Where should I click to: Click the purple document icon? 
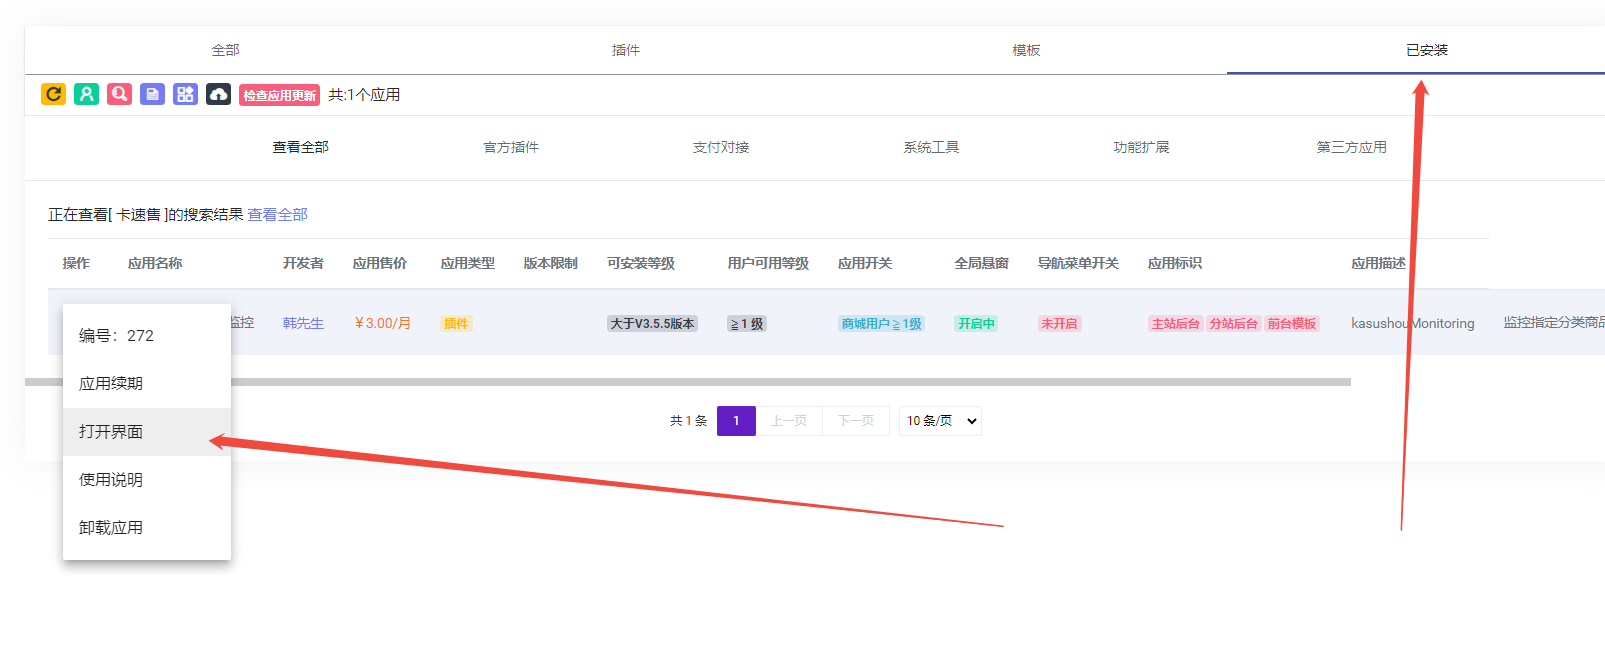pos(152,94)
